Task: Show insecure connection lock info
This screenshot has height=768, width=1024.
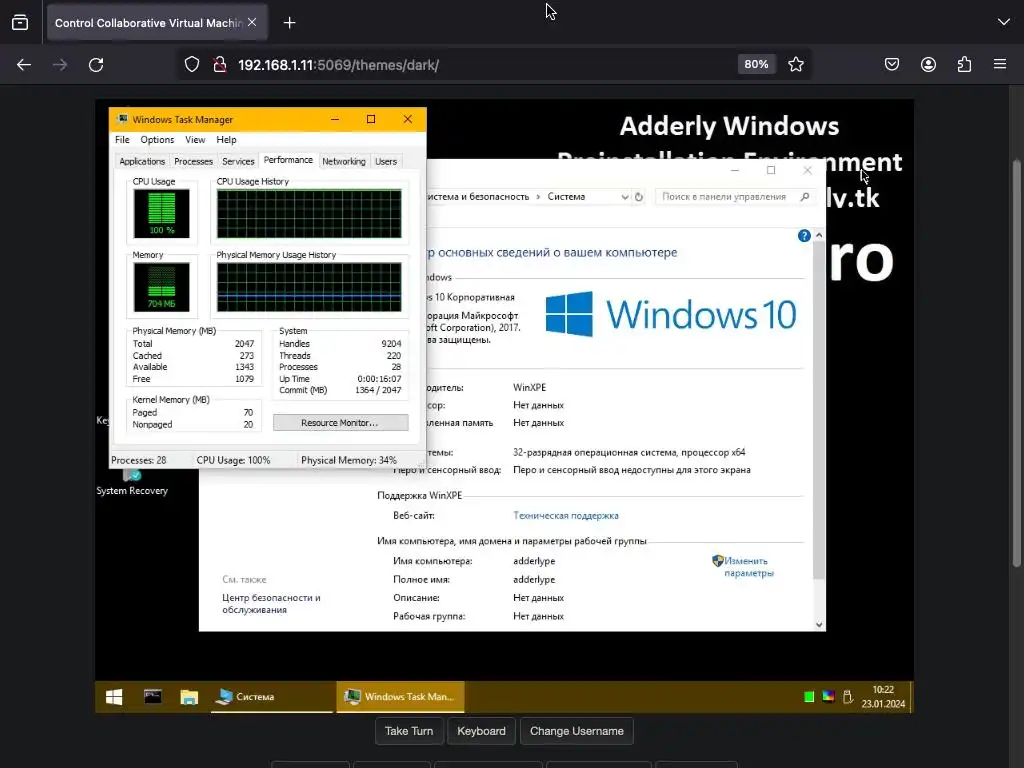Action: tap(220, 65)
